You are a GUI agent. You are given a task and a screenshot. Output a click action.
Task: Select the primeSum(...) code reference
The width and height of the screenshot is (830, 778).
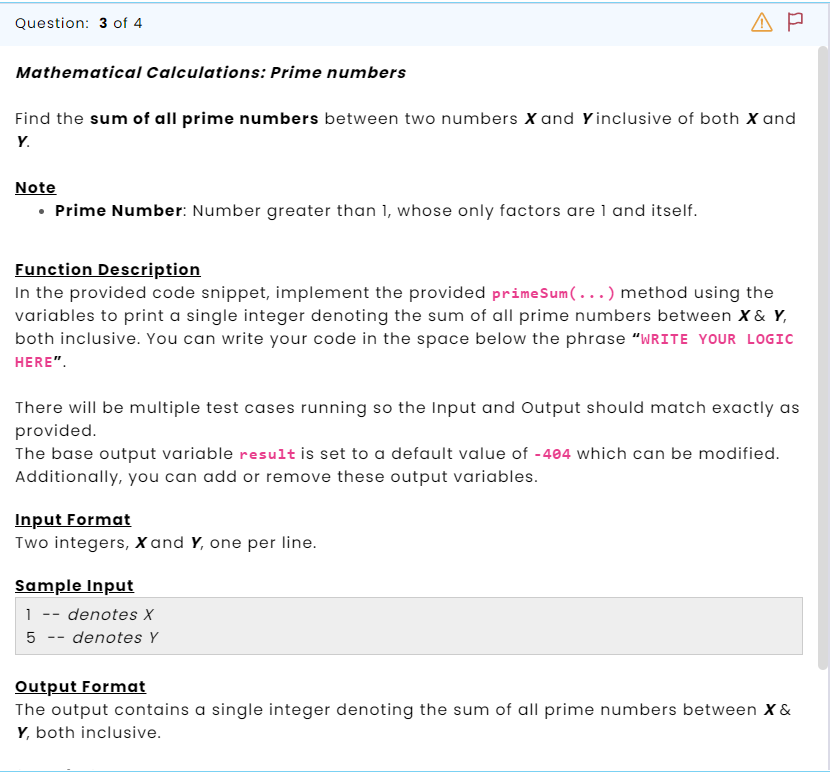point(553,293)
